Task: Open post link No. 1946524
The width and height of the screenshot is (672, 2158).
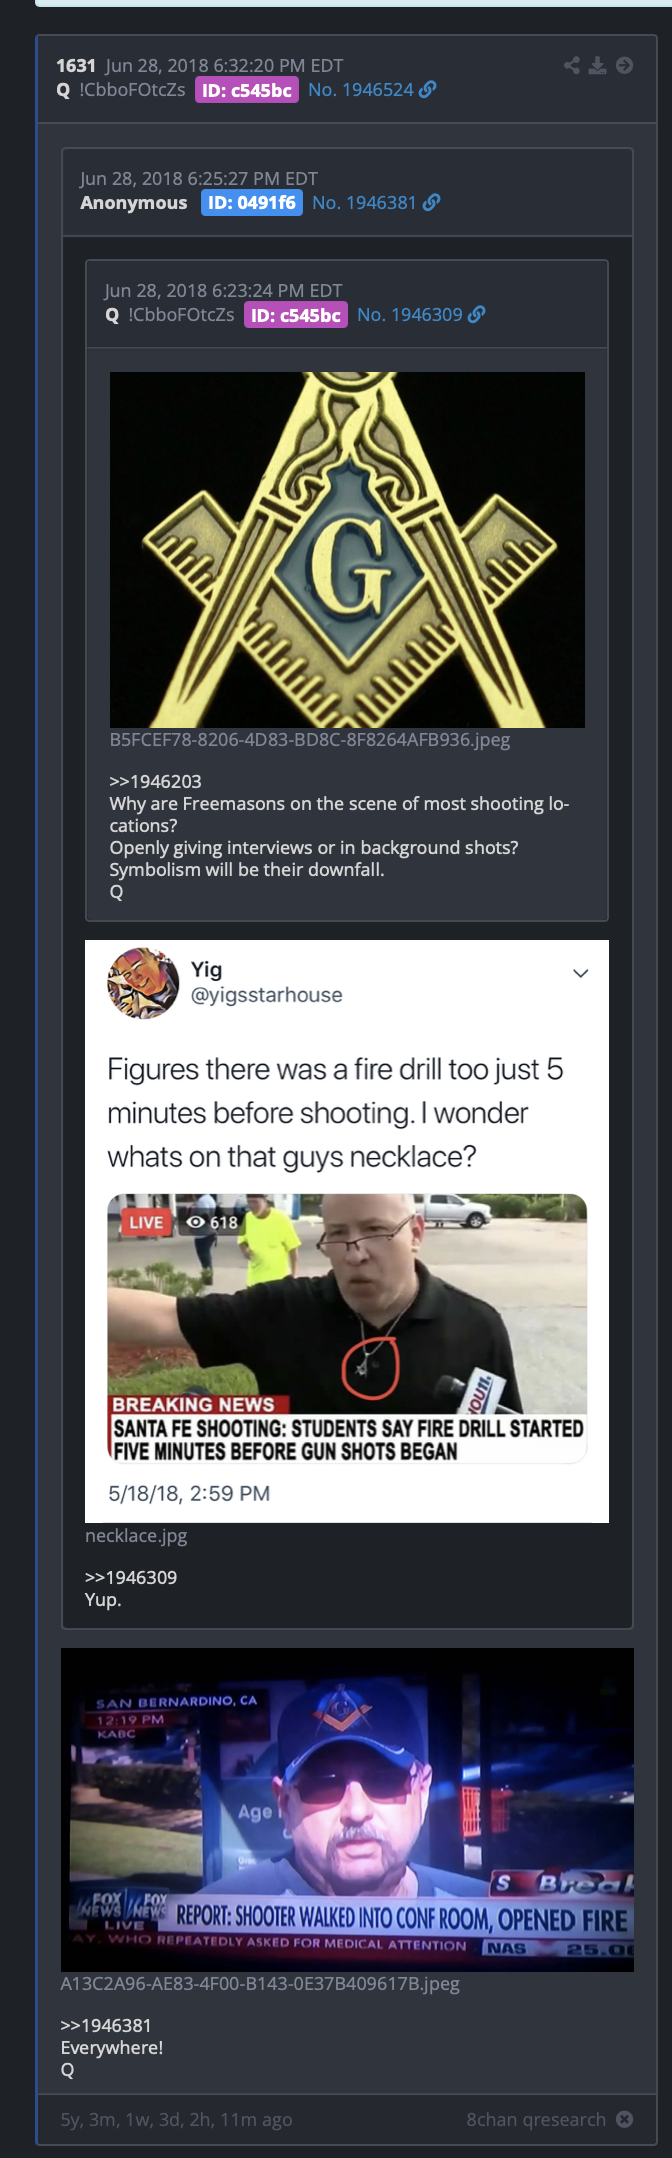Action: (361, 90)
